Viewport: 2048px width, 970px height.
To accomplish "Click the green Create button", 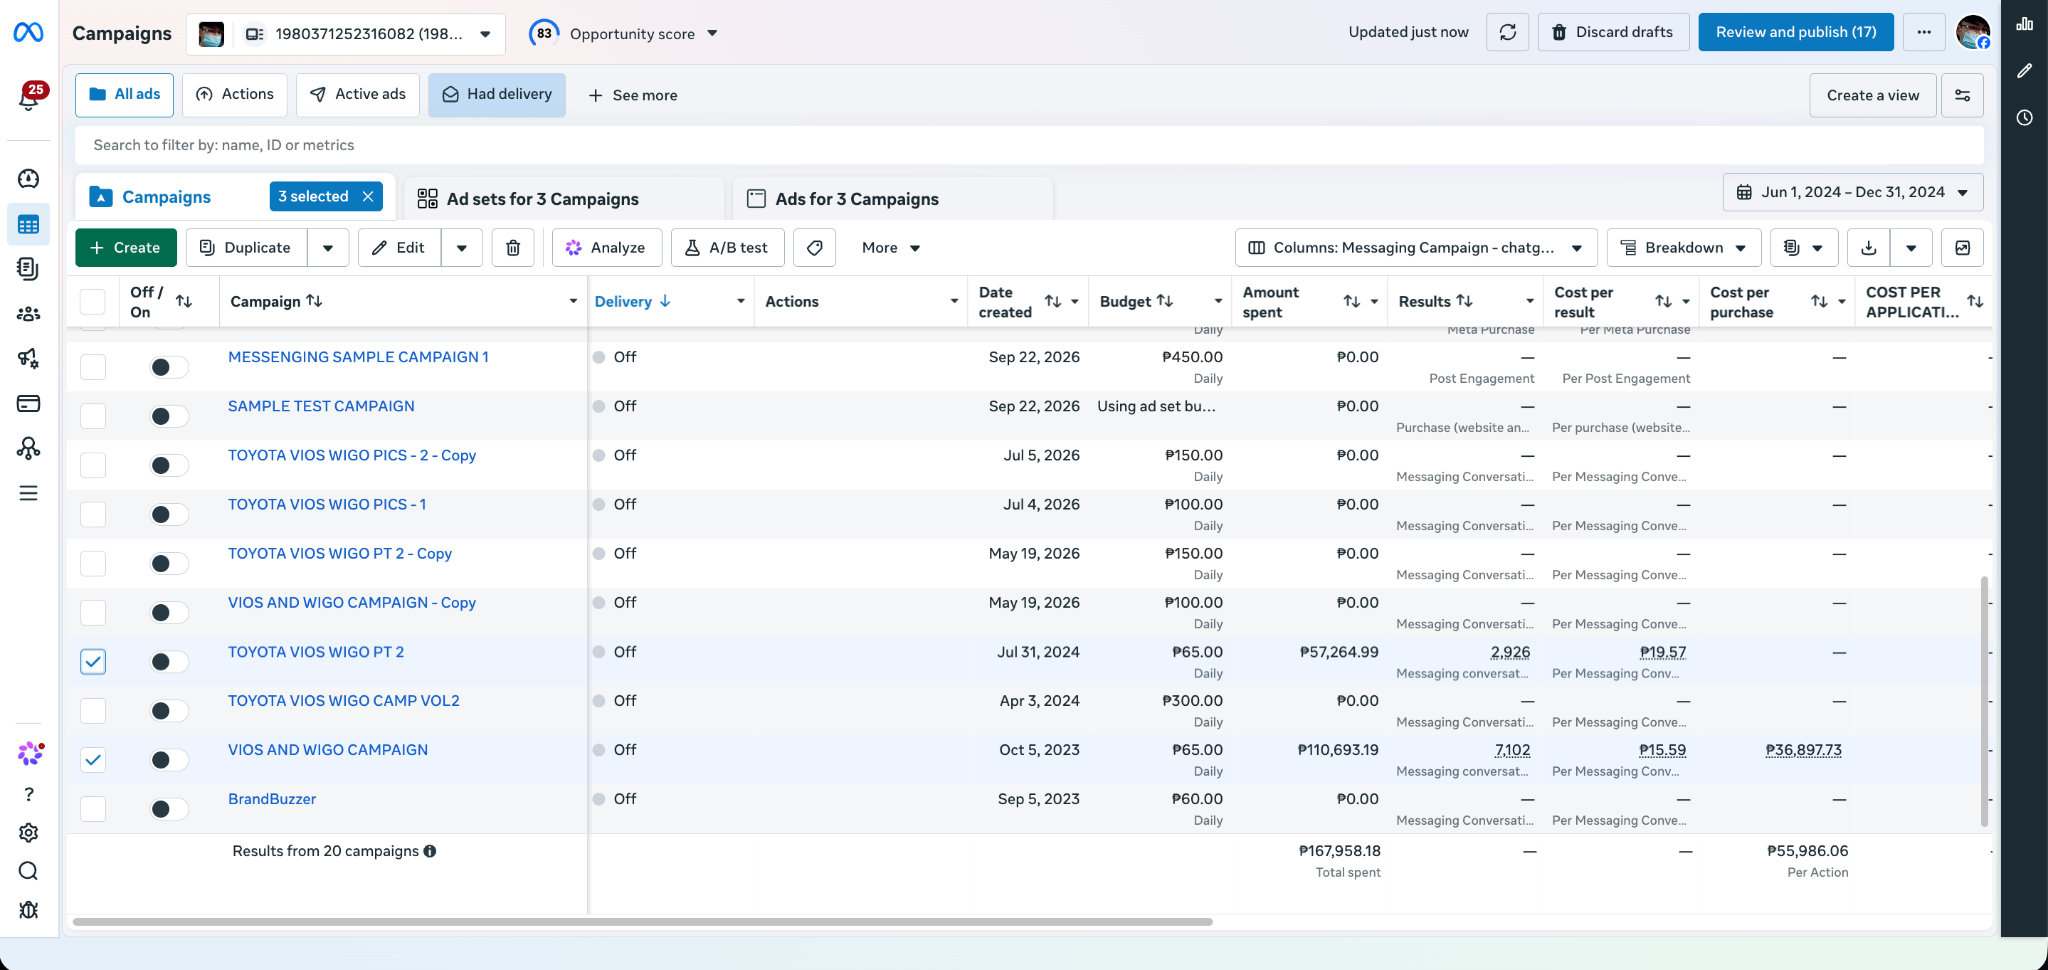I will 126,248.
